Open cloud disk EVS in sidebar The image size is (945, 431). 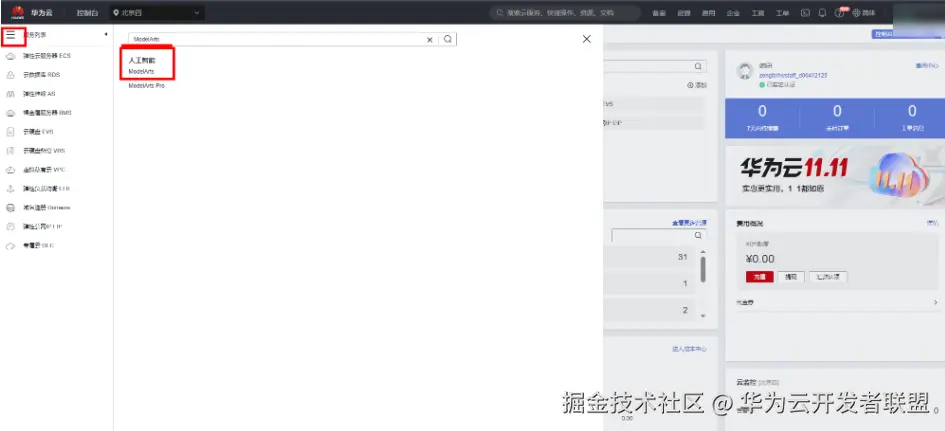tap(38, 131)
